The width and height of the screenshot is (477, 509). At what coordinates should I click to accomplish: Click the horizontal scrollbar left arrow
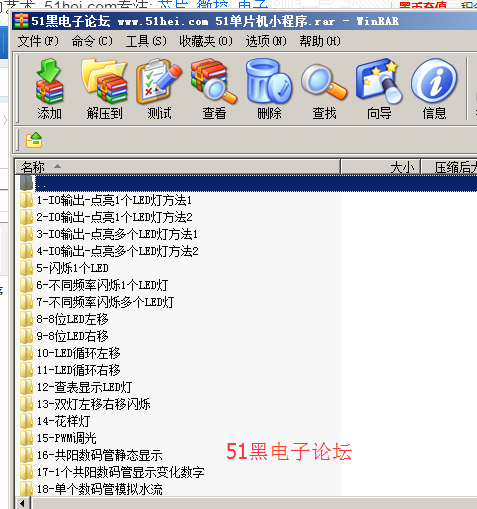pyautogui.click(x=23, y=503)
